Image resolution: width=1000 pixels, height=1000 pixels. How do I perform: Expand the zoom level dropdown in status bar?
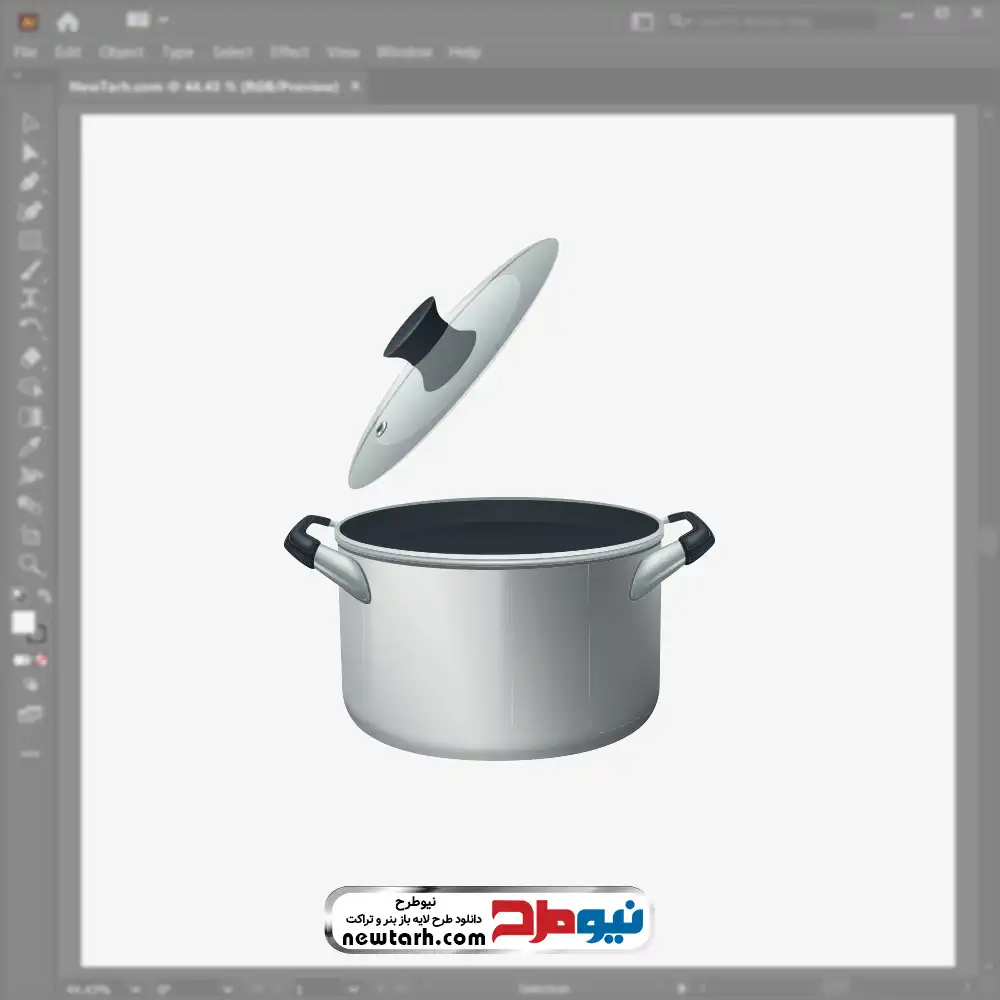pyautogui.click(x=136, y=989)
